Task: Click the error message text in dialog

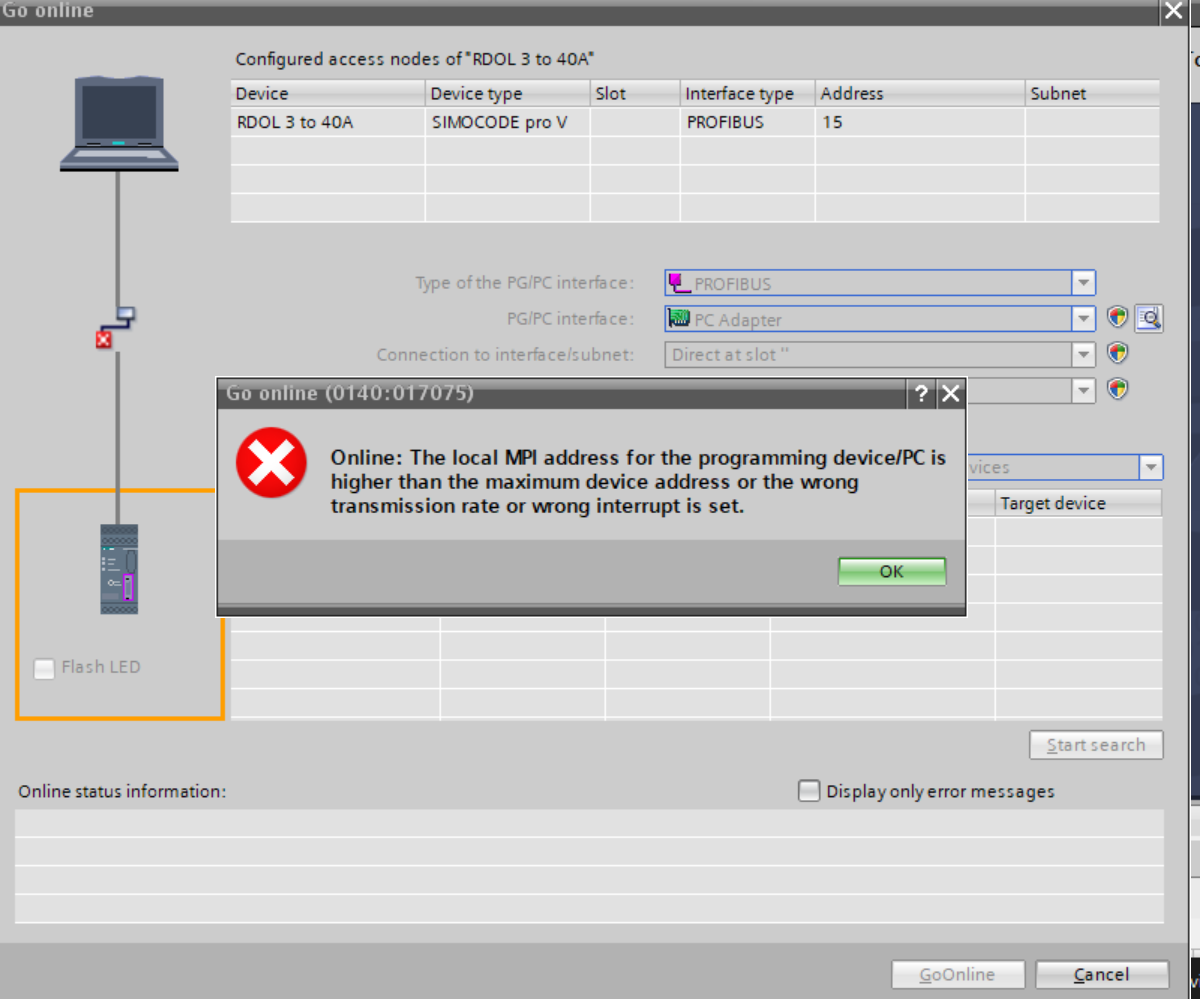Action: click(x=638, y=482)
